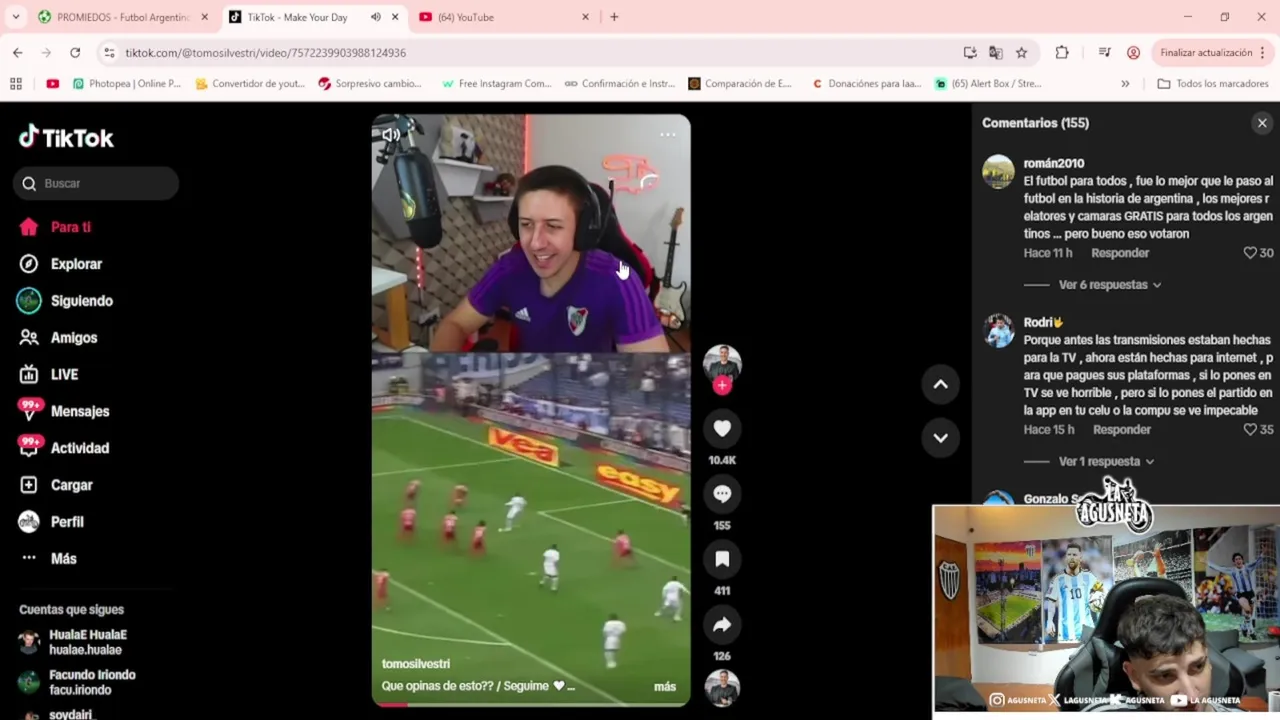Open comments via speech bubble icon
1280x720 pixels.
click(722, 494)
